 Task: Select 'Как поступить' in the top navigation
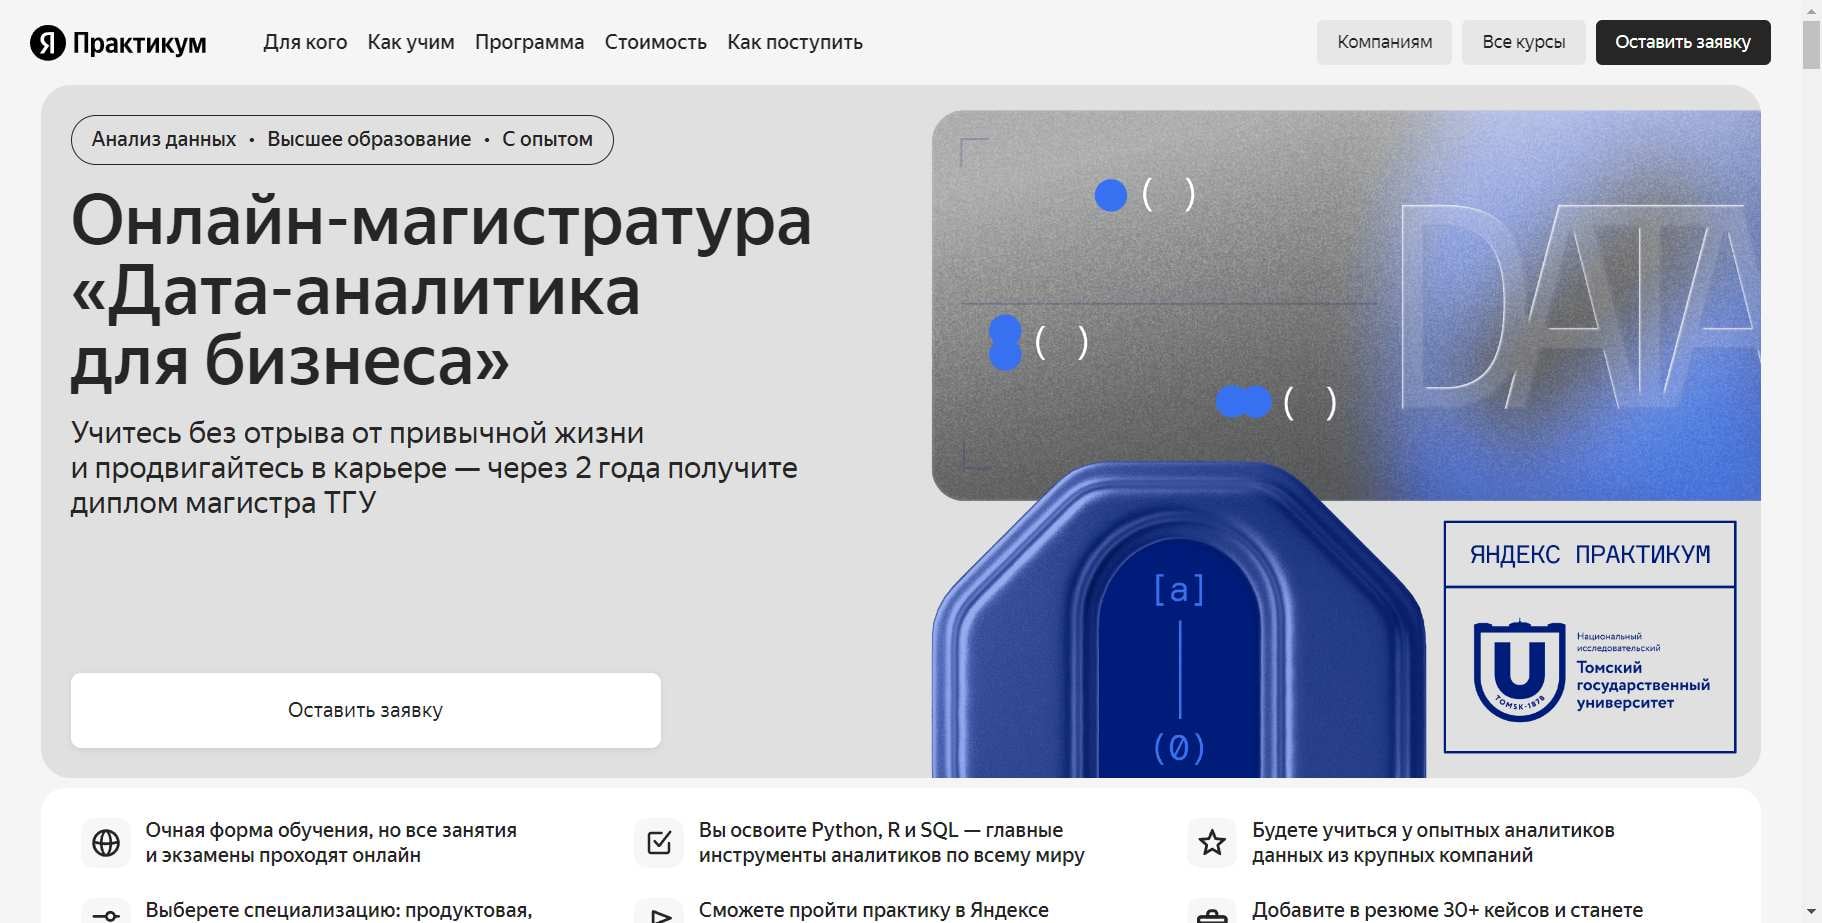795,42
